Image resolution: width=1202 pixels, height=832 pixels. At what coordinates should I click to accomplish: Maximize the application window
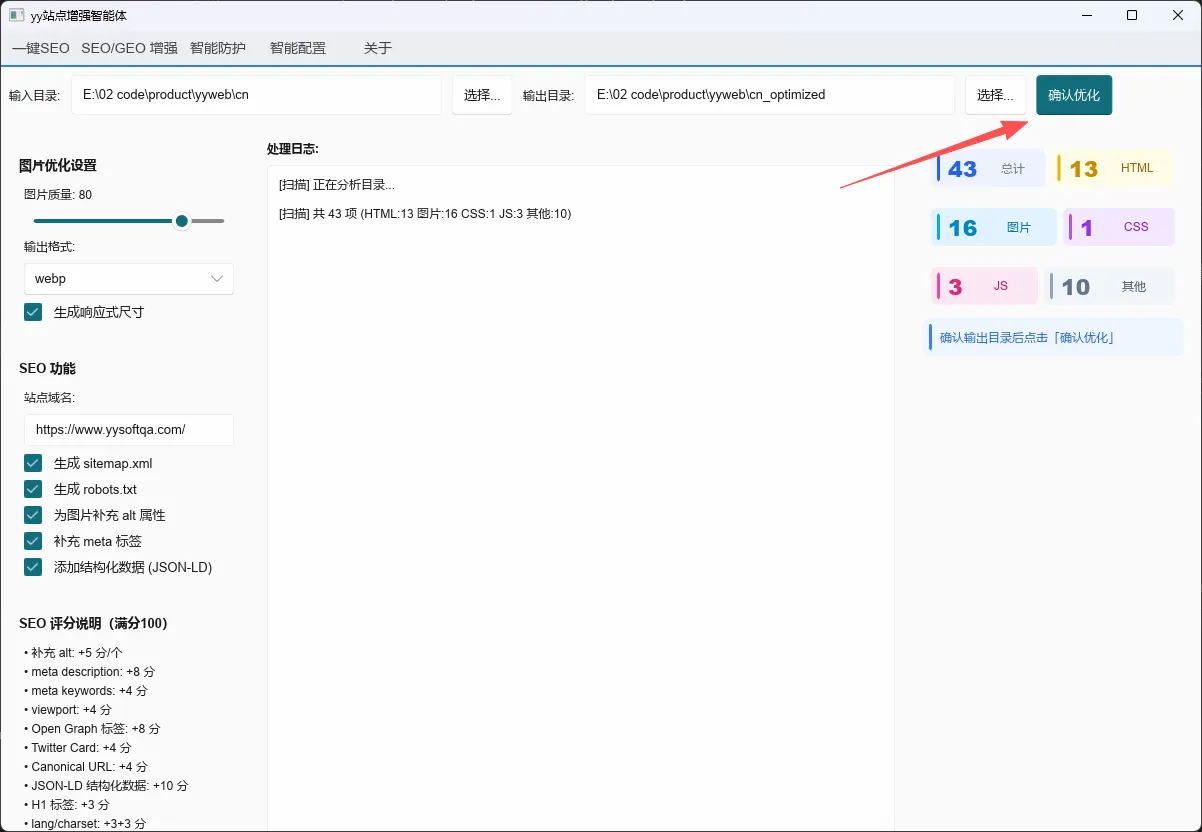click(x=1132, y=15)
